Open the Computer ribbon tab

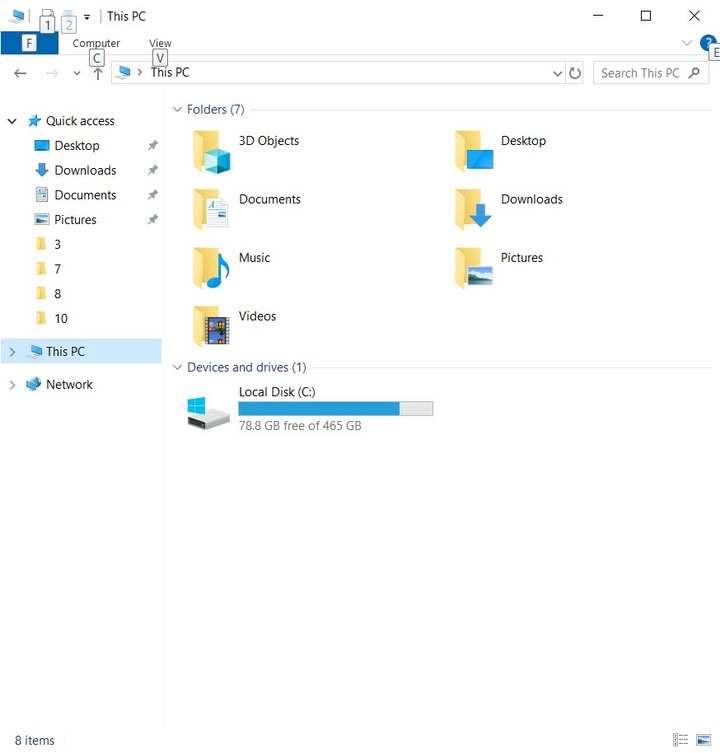click(x=96, y=43)
